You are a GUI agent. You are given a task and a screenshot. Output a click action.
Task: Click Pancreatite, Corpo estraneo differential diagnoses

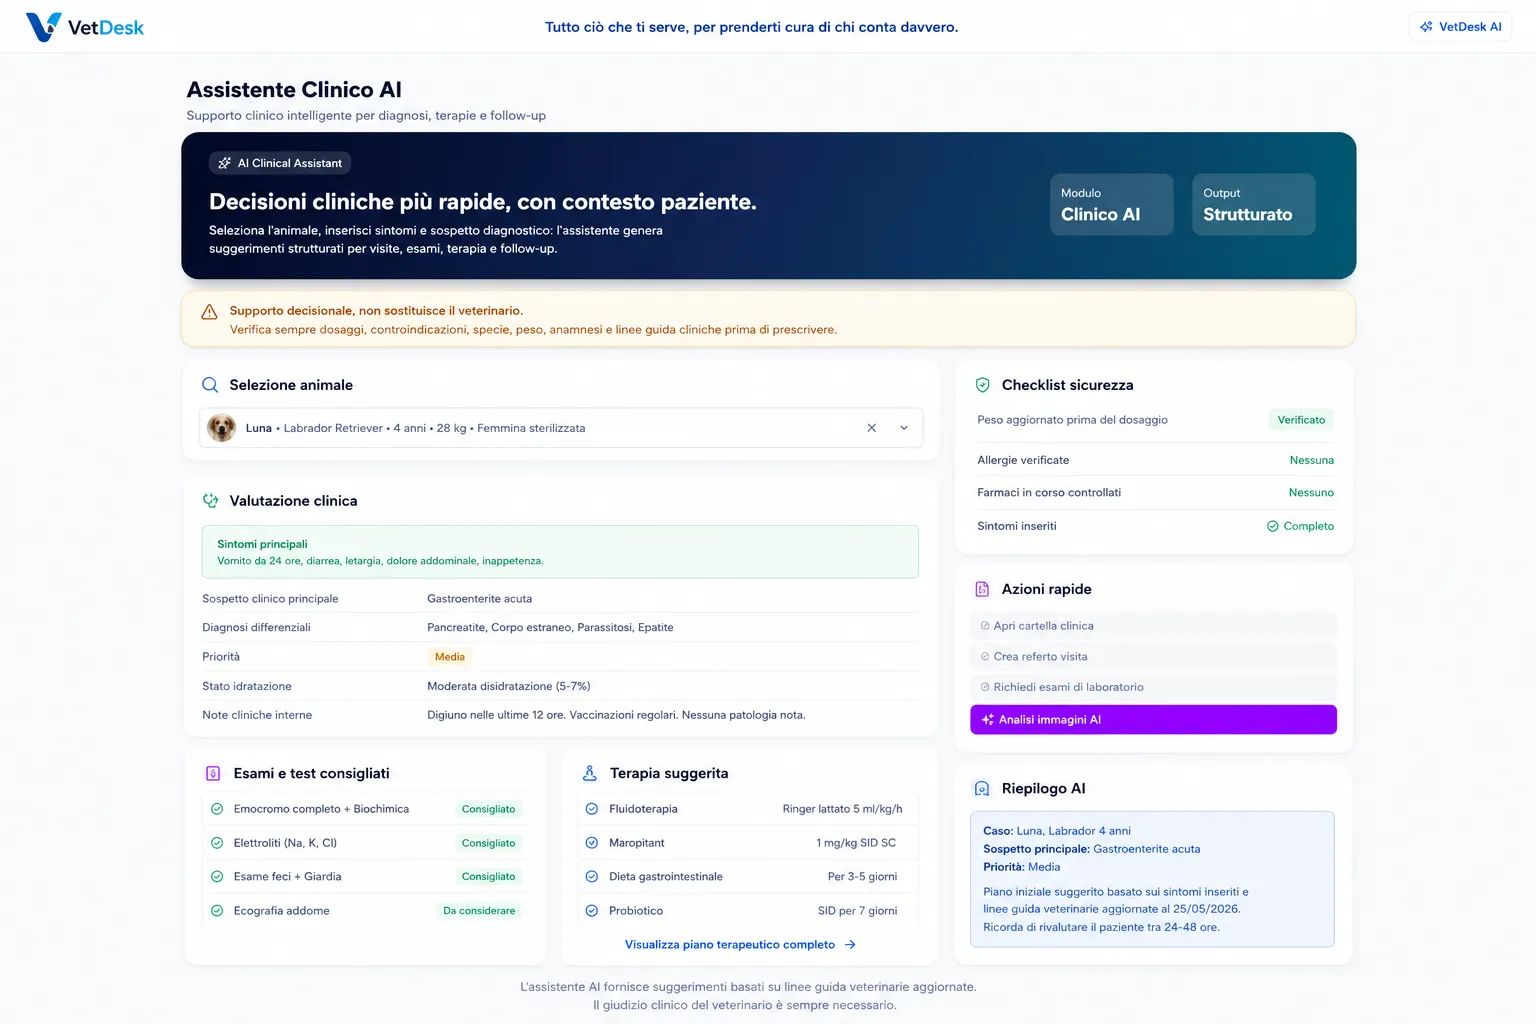tap(550, 628)
